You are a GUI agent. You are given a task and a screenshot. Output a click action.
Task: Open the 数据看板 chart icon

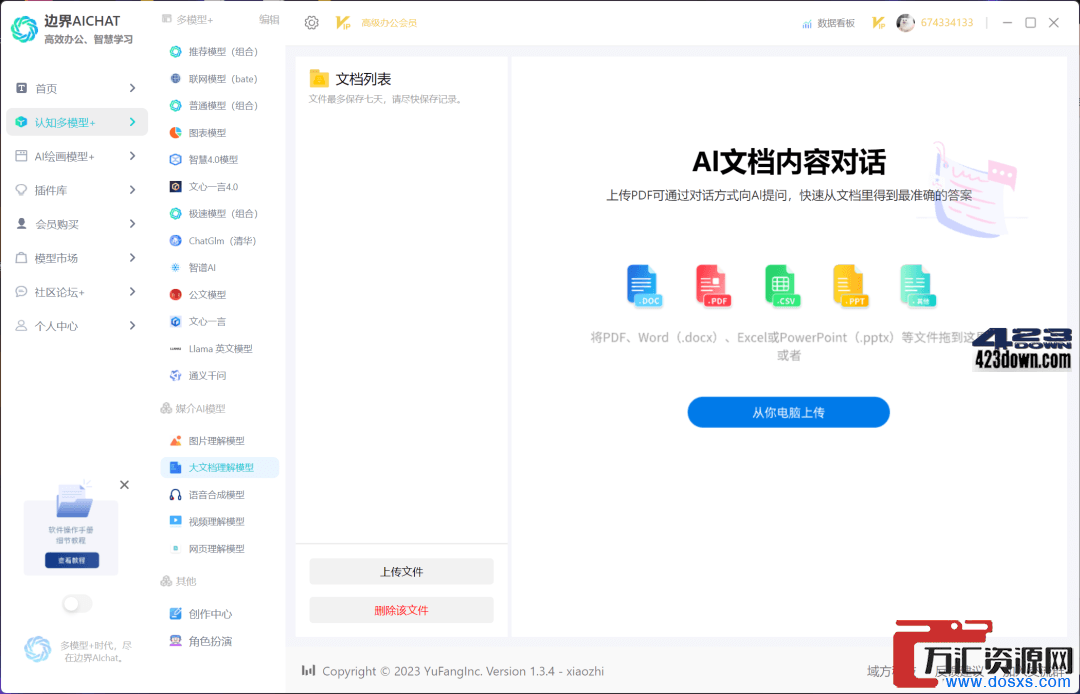pos(807,23)
